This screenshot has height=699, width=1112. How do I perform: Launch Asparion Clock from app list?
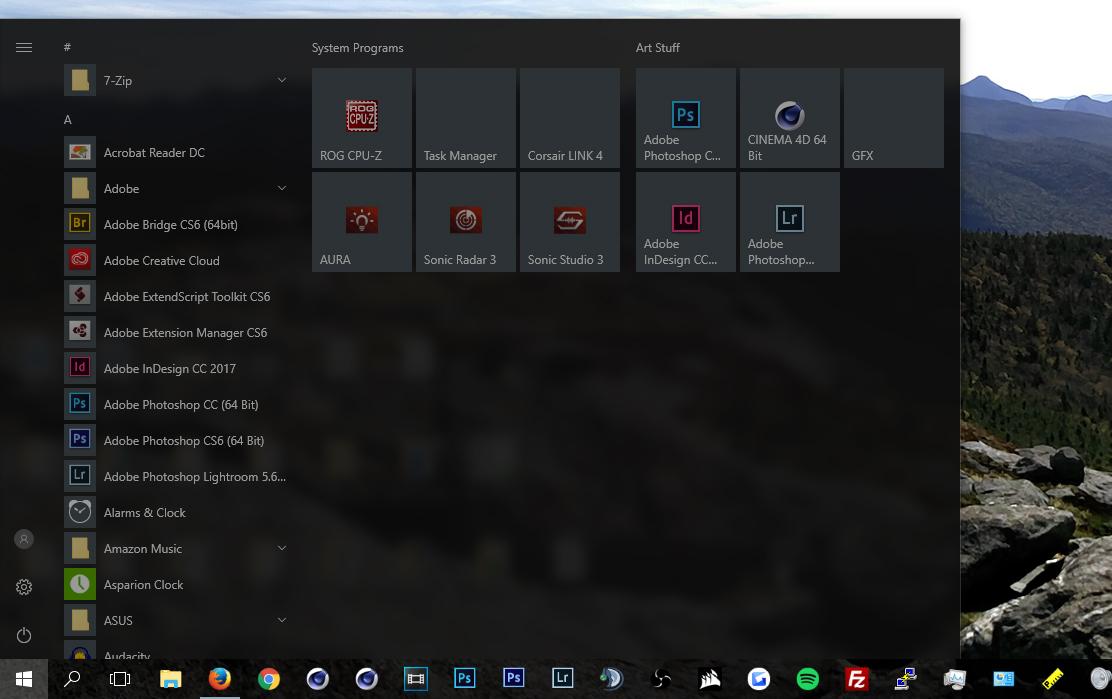click(177, 585)
